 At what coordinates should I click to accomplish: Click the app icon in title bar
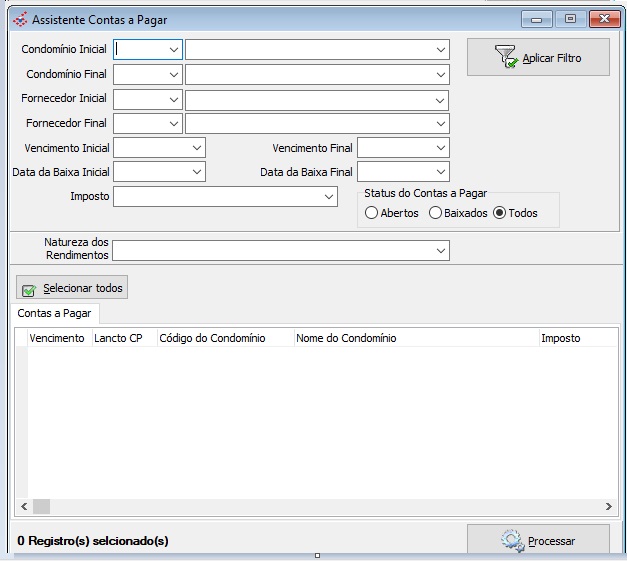coord(19,20)
